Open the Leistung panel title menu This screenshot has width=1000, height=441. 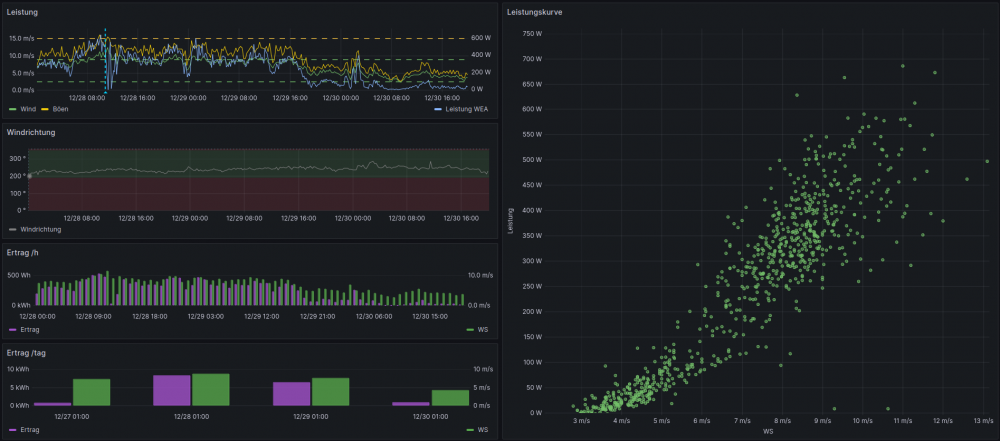[x=23, y=12]
